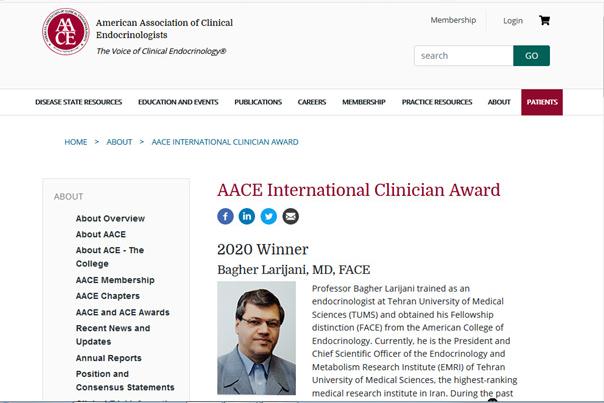Viewport: 604px width, 403px height.
Task: Open Education and Events menu
Action: [178, 102]
